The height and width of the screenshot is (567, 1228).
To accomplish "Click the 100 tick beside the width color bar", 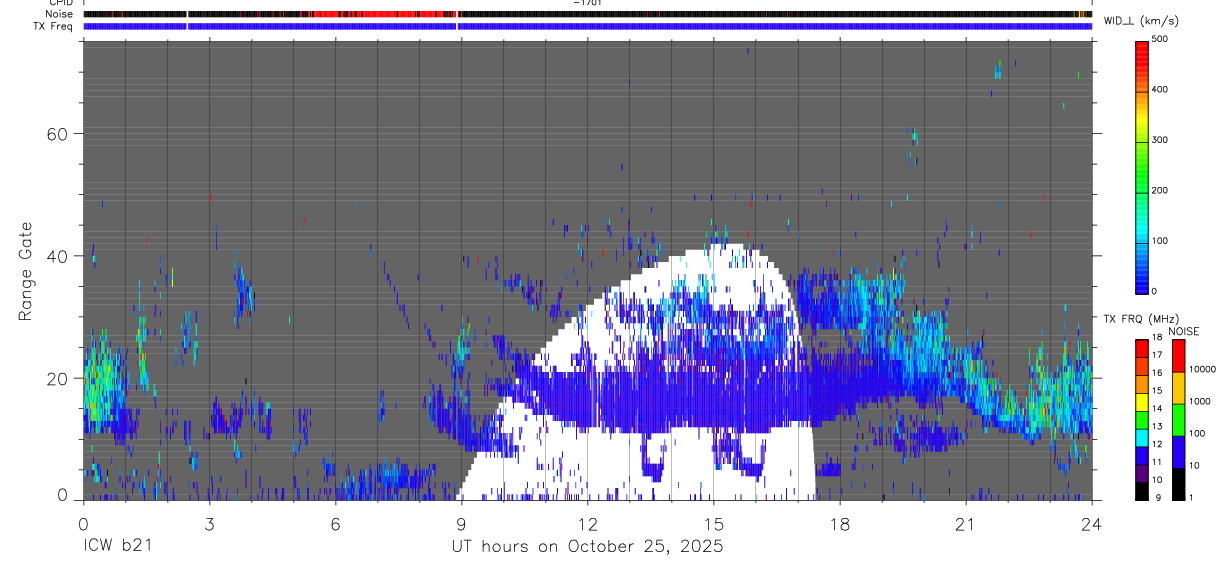I will point(1162,241).
